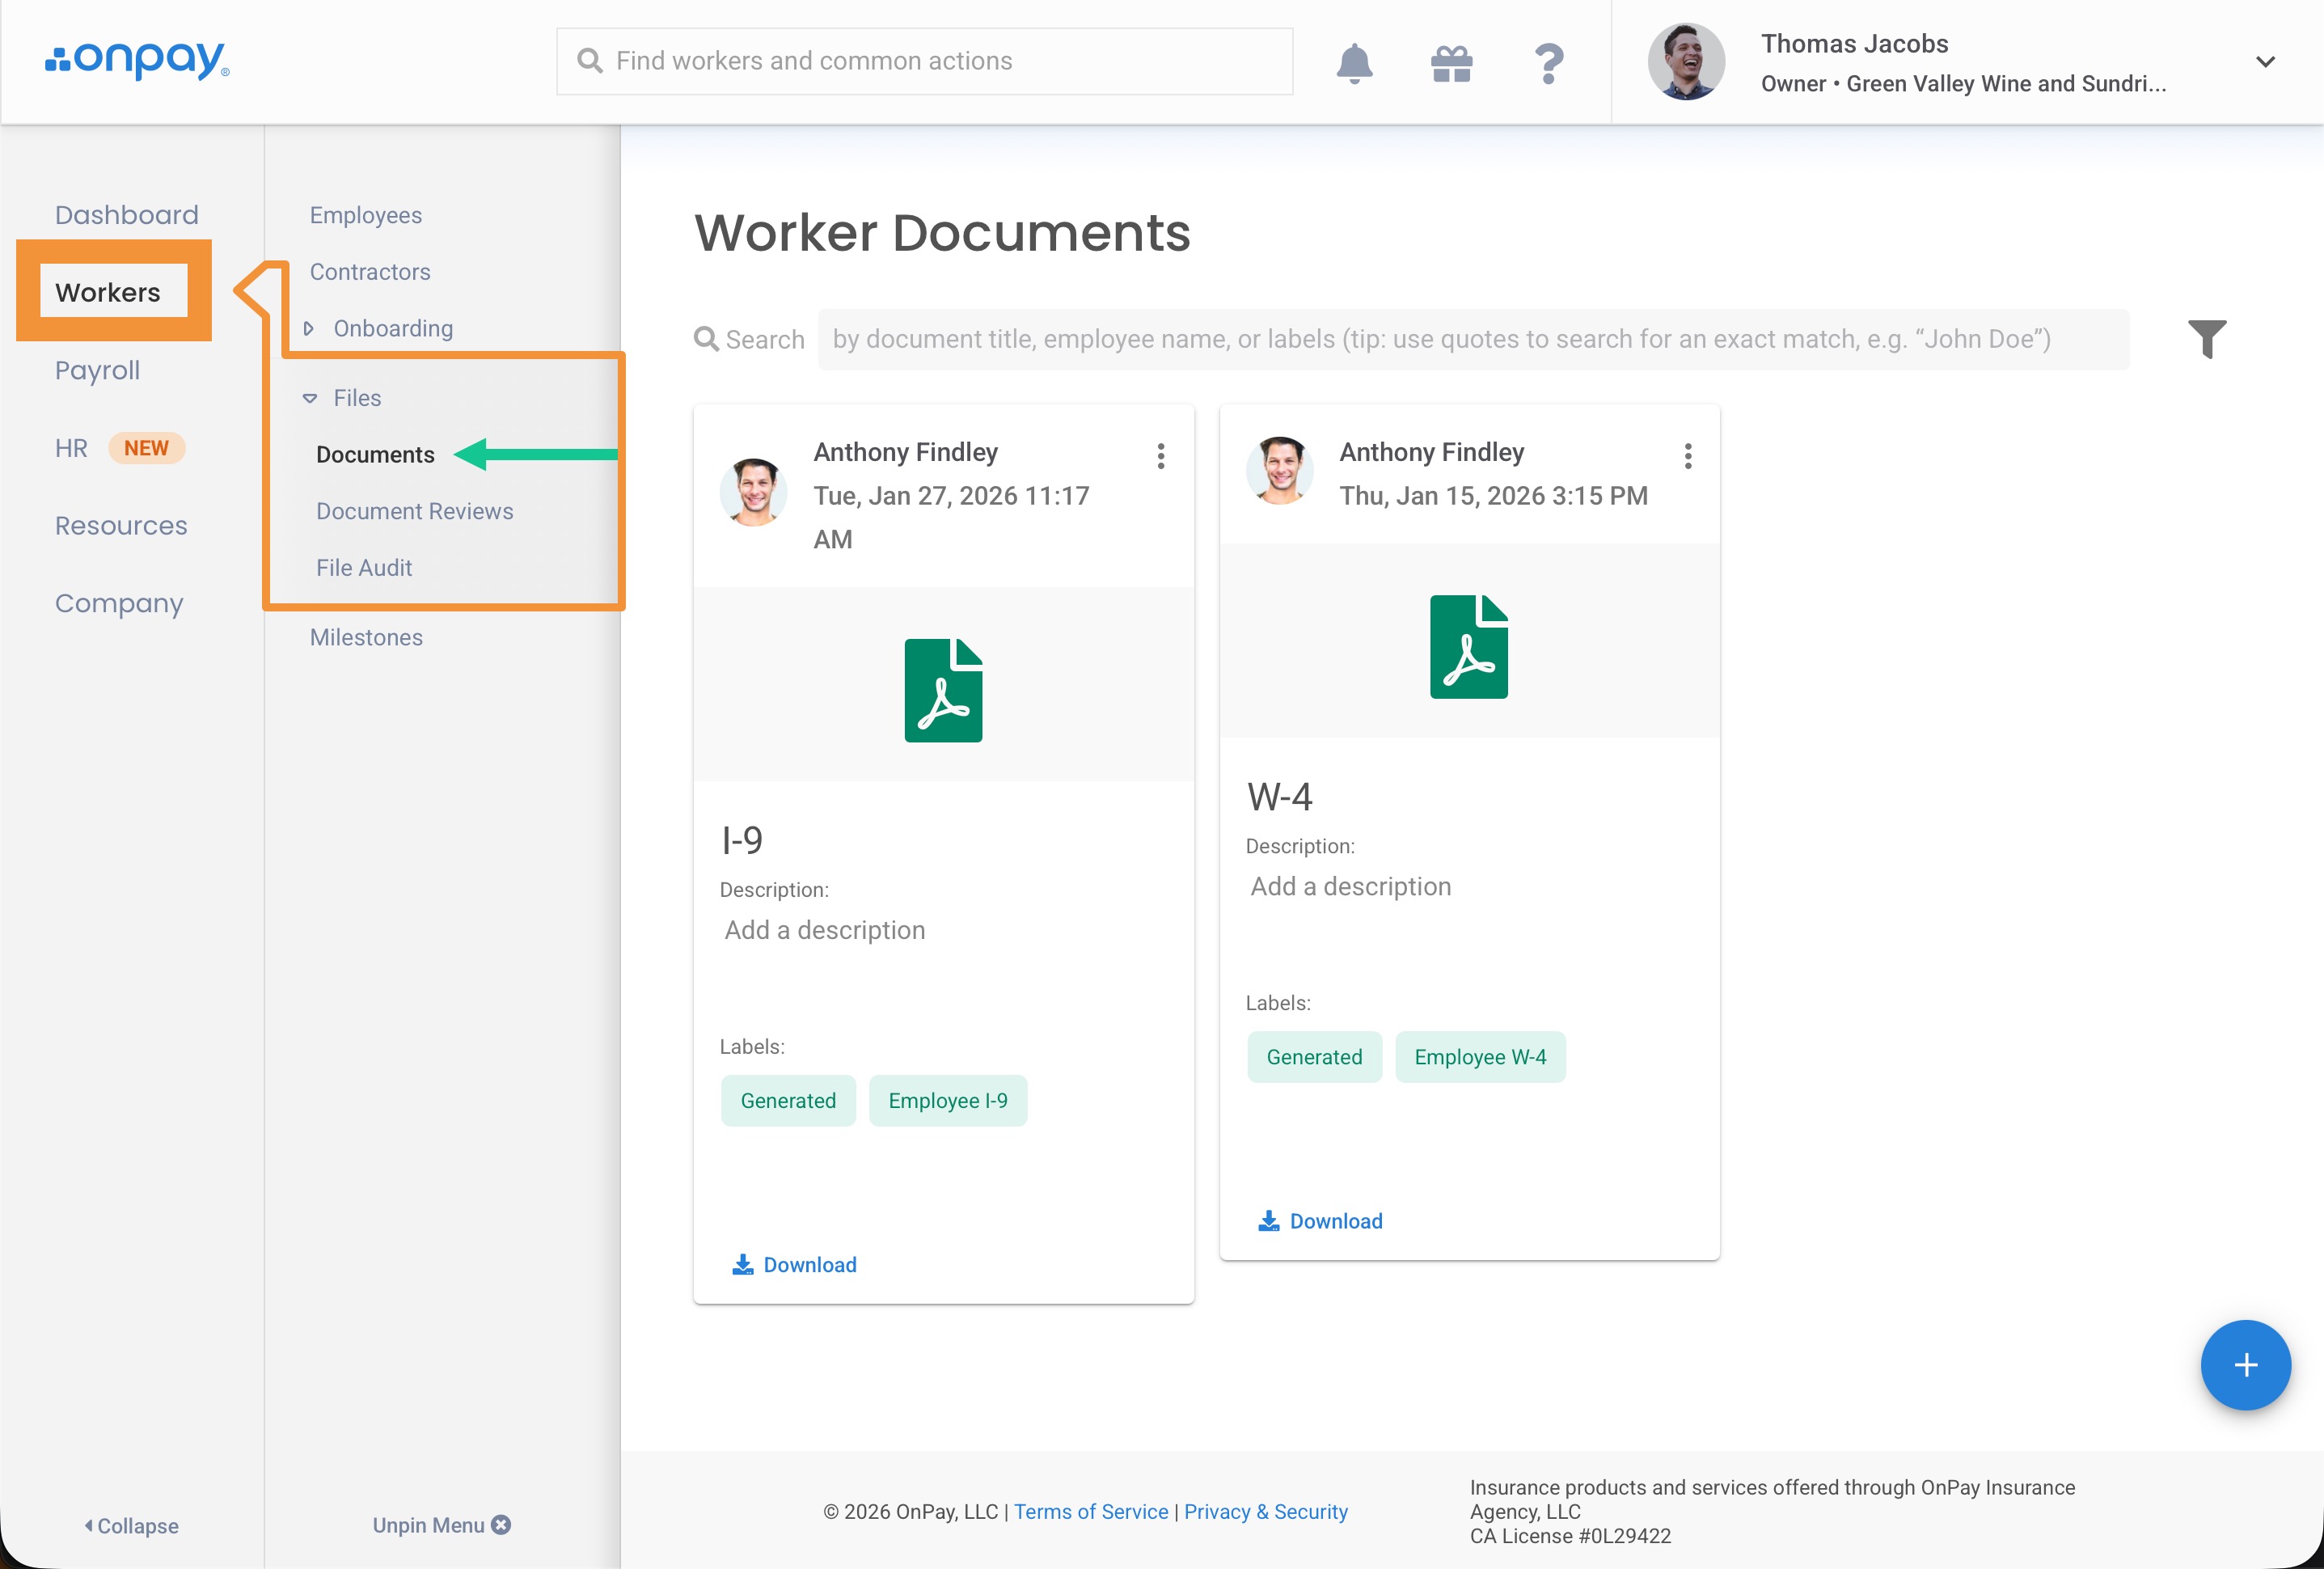Go to the Payroll section
Viewport: 2324px width, 1569px height.
pos(97,370)
